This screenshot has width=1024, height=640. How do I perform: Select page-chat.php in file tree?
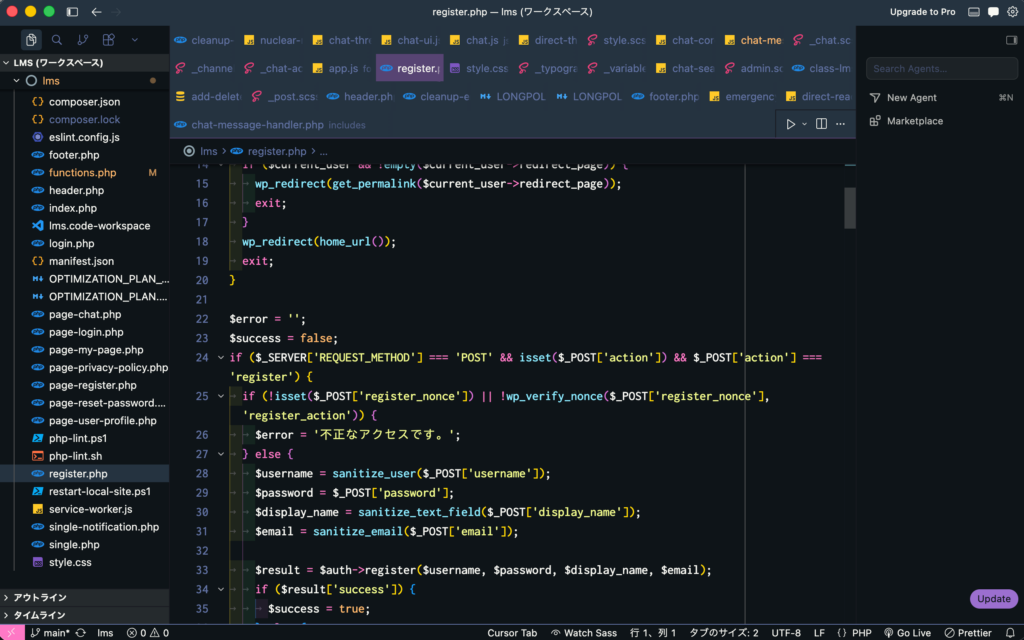[x=85, y=314]
